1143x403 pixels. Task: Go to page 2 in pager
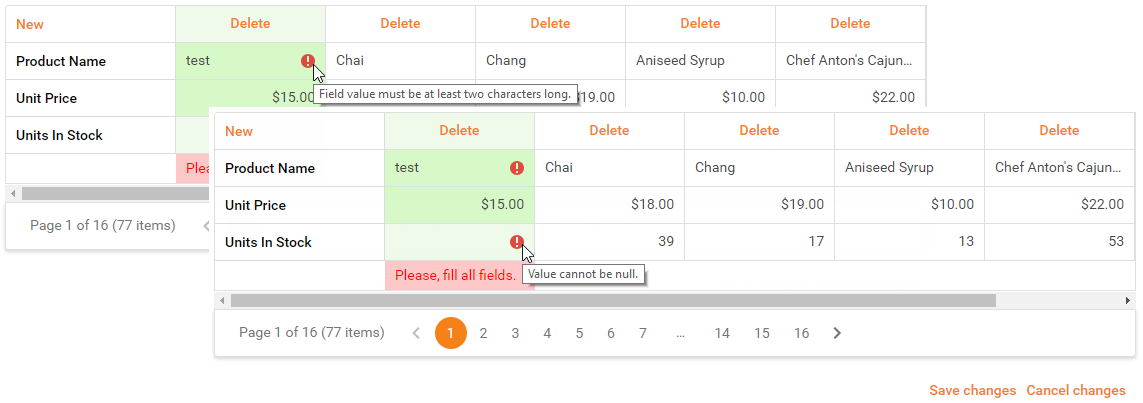(483, 333)
